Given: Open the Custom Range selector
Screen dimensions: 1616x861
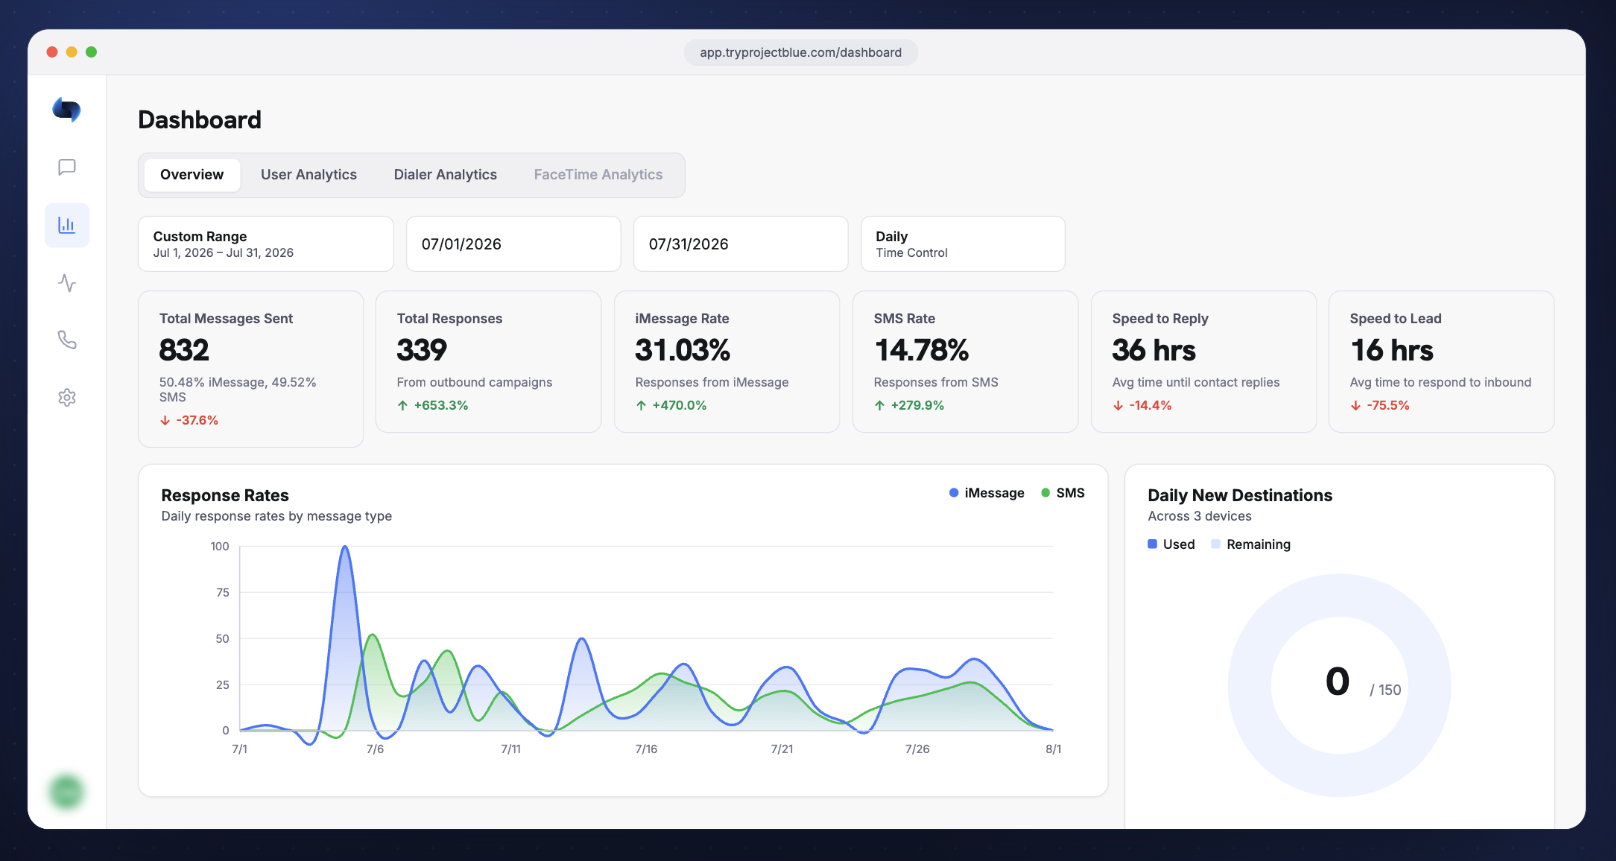Looking at the screenshot, I should pyautogui.click(x=266, y=244).
